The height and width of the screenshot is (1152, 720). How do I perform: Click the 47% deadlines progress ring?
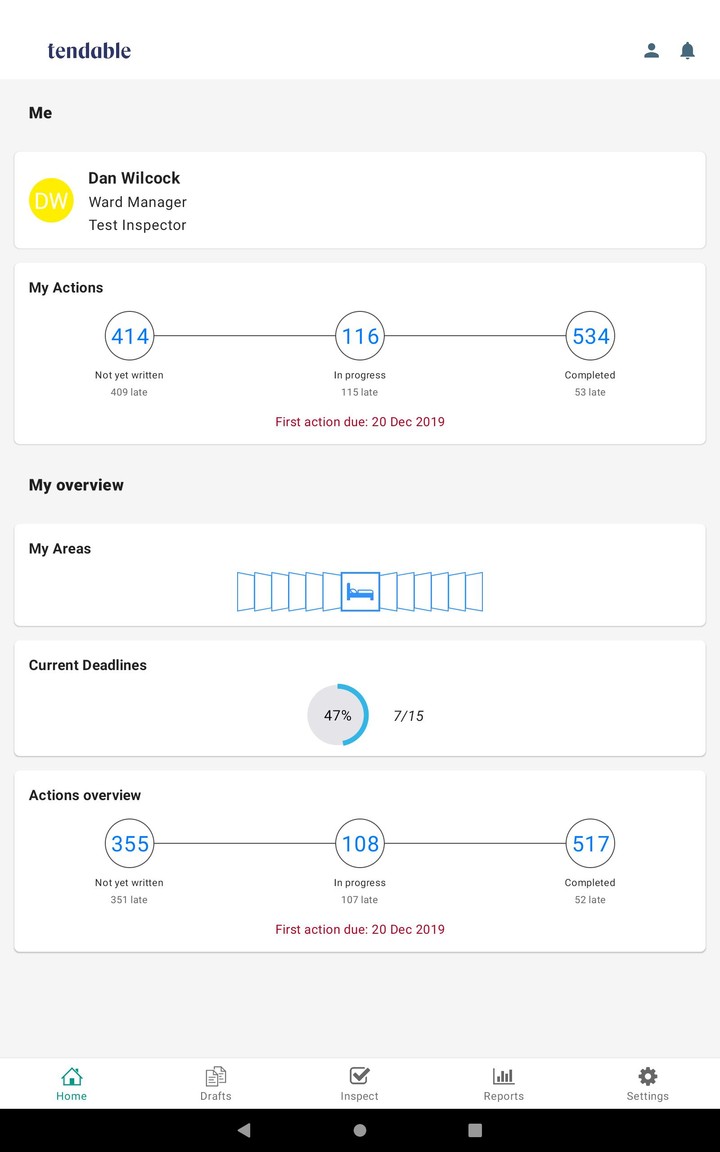[x=337, y=715]
